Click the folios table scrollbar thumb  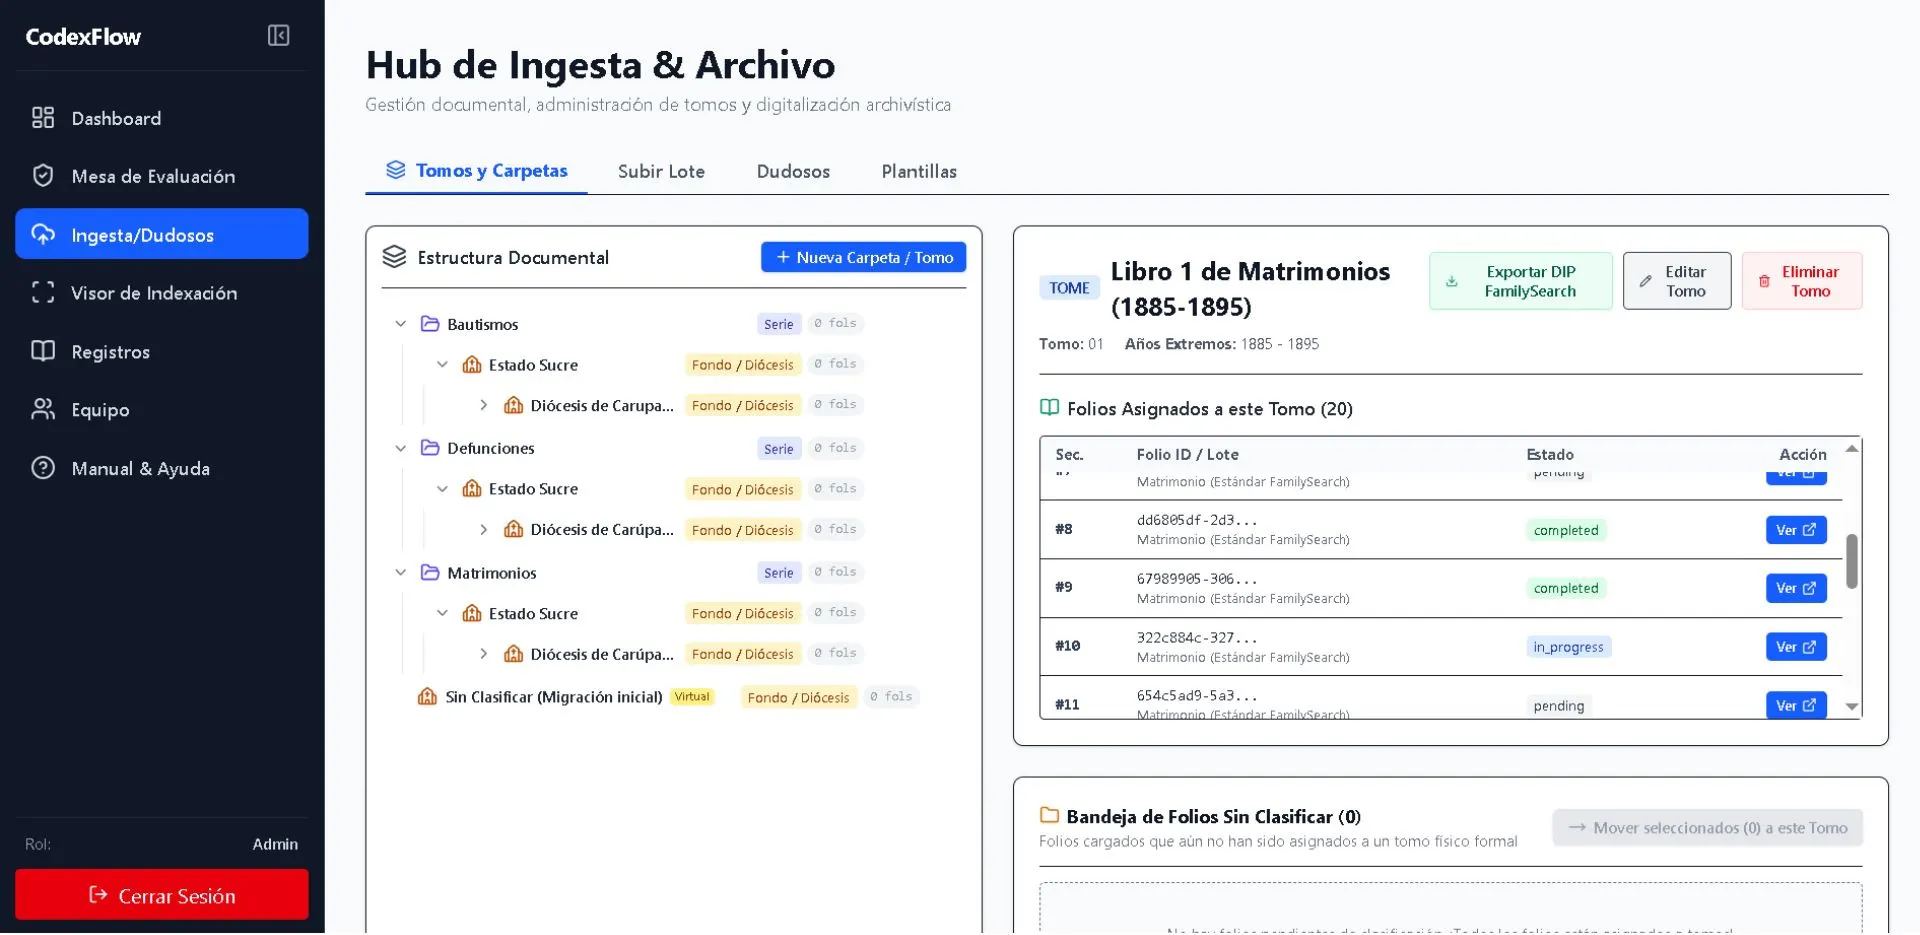tap(1851, 561)
